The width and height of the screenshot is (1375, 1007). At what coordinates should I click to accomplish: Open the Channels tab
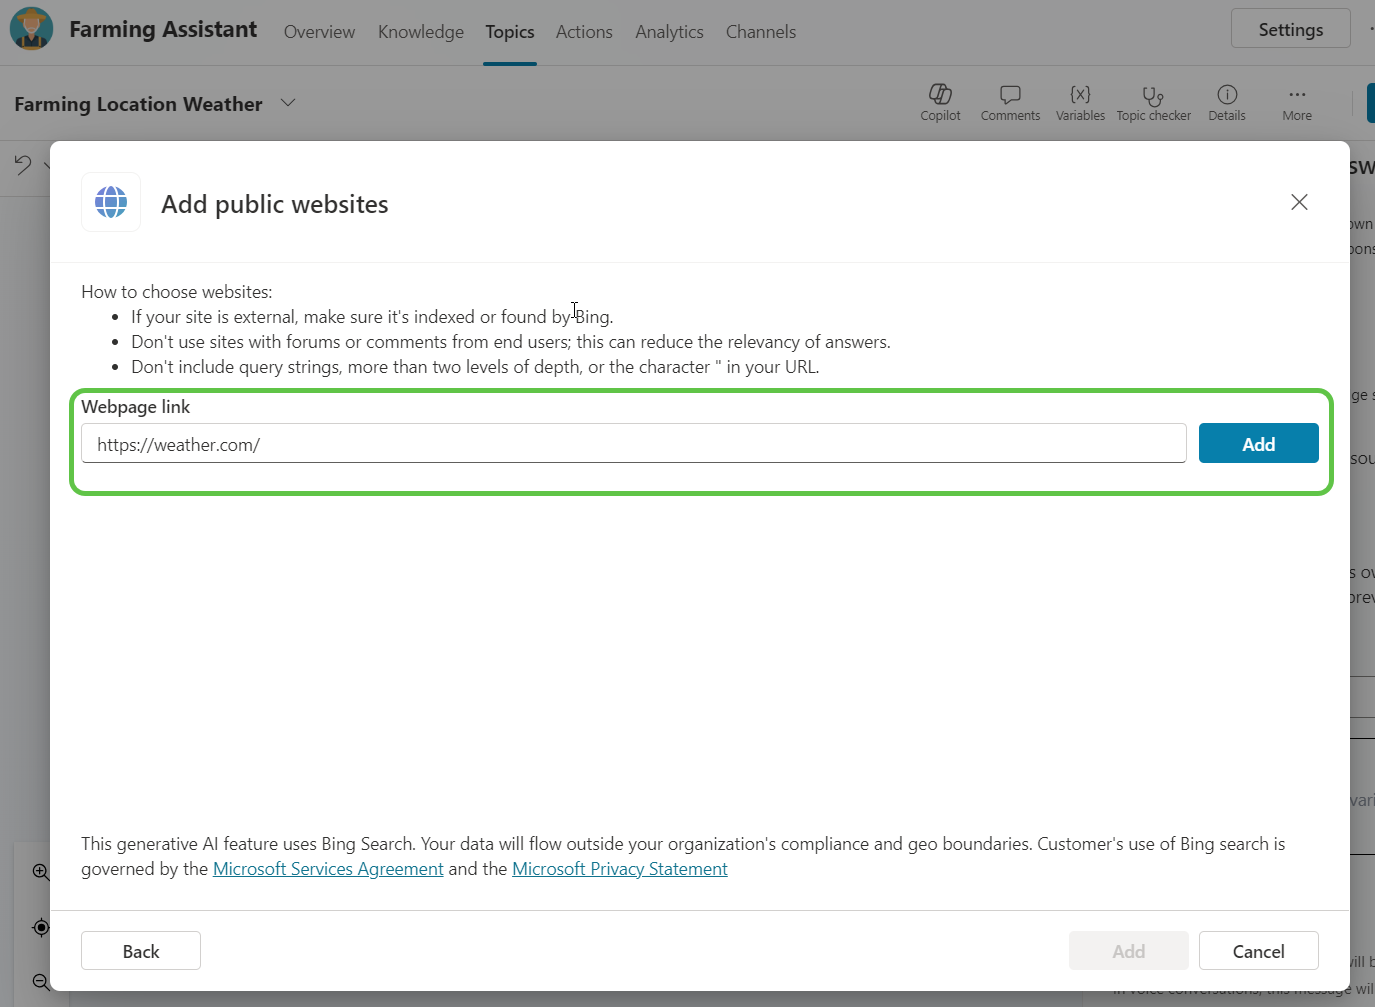[760, 32]
